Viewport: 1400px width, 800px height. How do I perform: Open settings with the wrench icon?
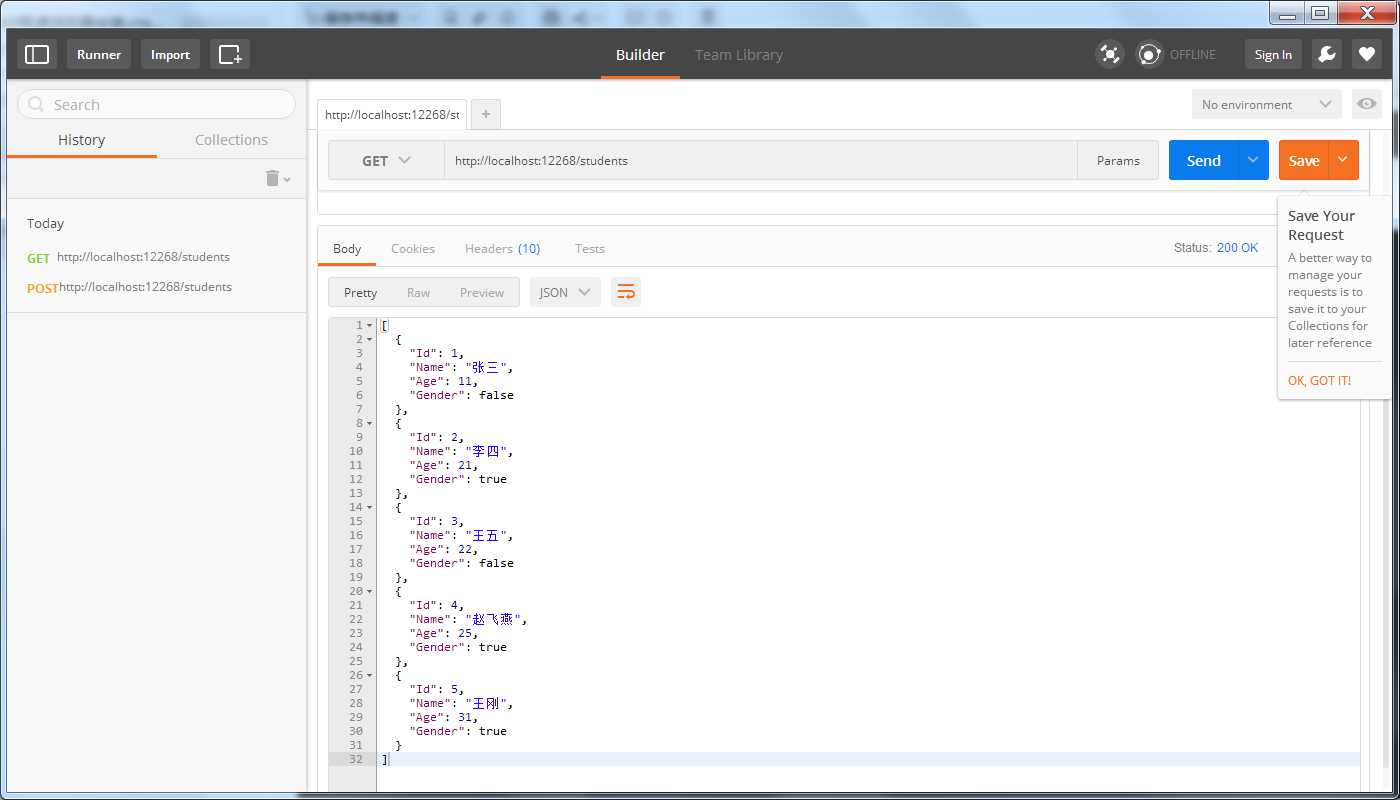tap(1327, 54)
